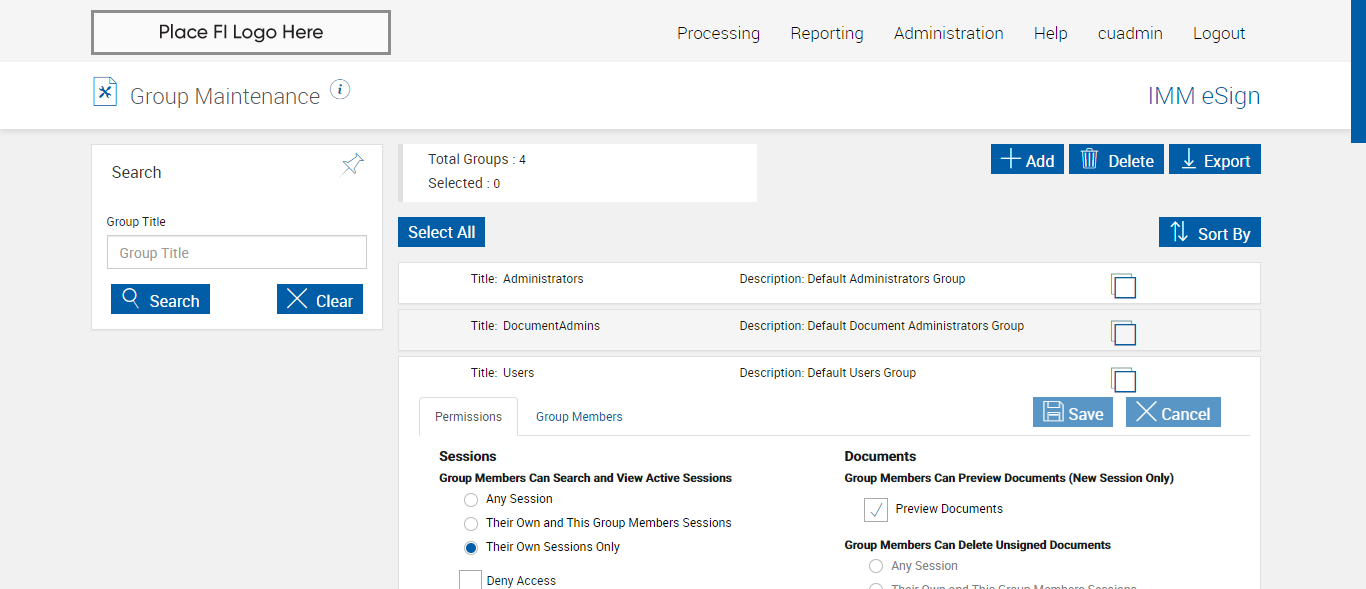The width and height of the screenshot is (1366, 589).
Task: Switch to the Group Members tab
Action: pyautogui.click(x=579, y=417)
